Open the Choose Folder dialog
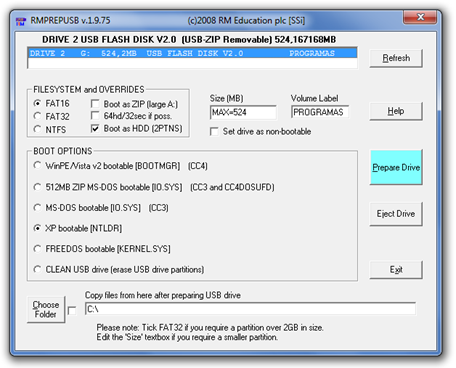The height and width of the screenshot is (368, 456). point(46,310)
